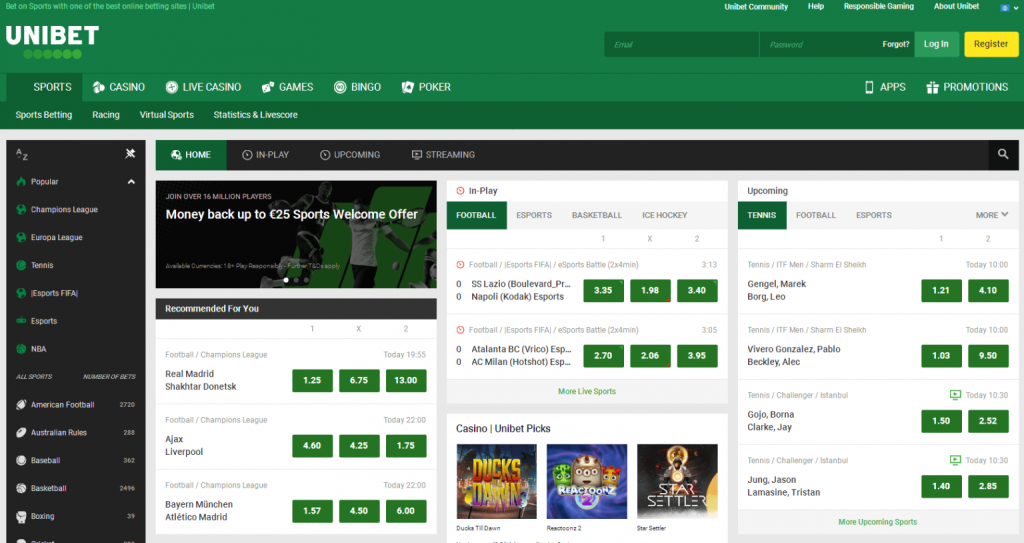
Task: Collapse the Popular section chevron
Action: click(131, 182)
